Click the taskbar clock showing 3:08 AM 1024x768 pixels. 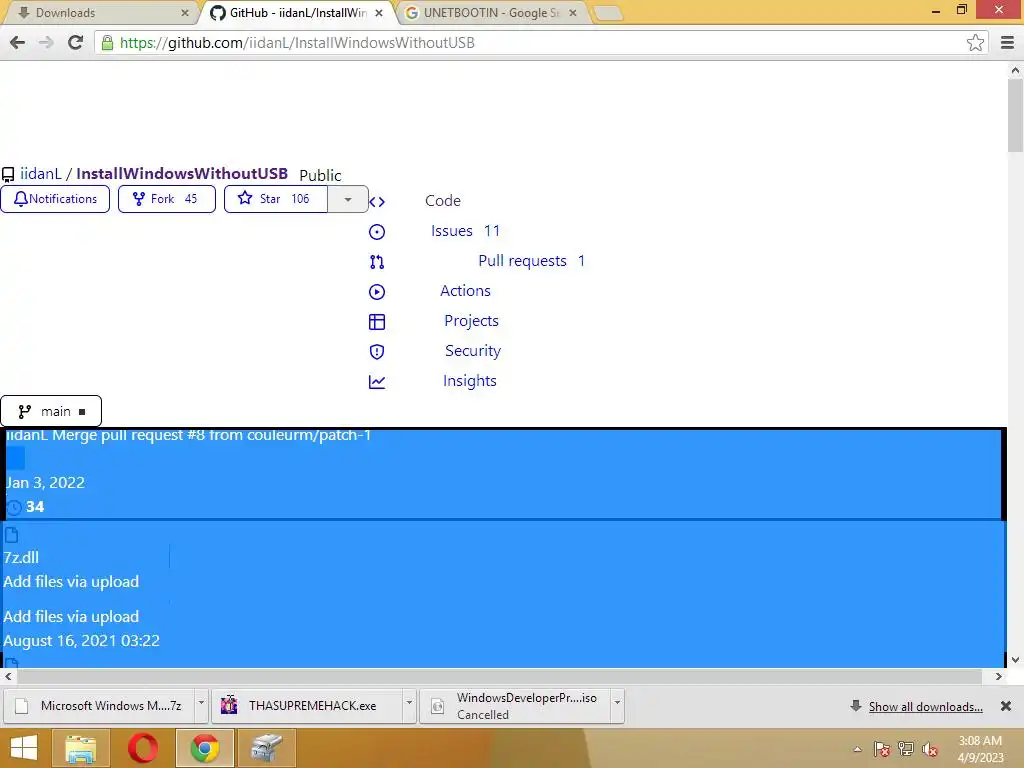(x=980, y=749)
